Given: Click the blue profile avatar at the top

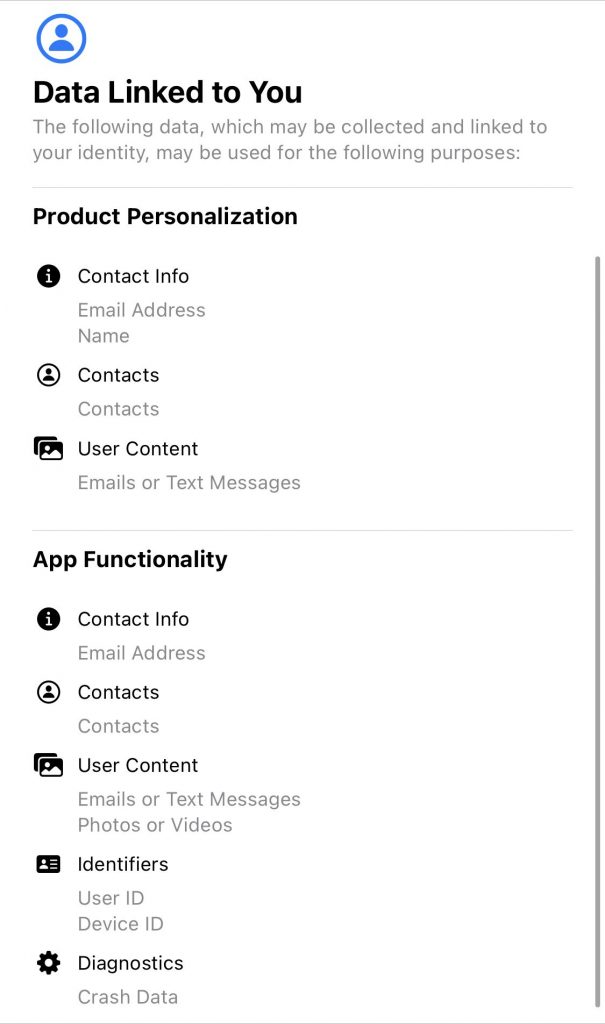Looking at the screenshot, I should 59,38.
